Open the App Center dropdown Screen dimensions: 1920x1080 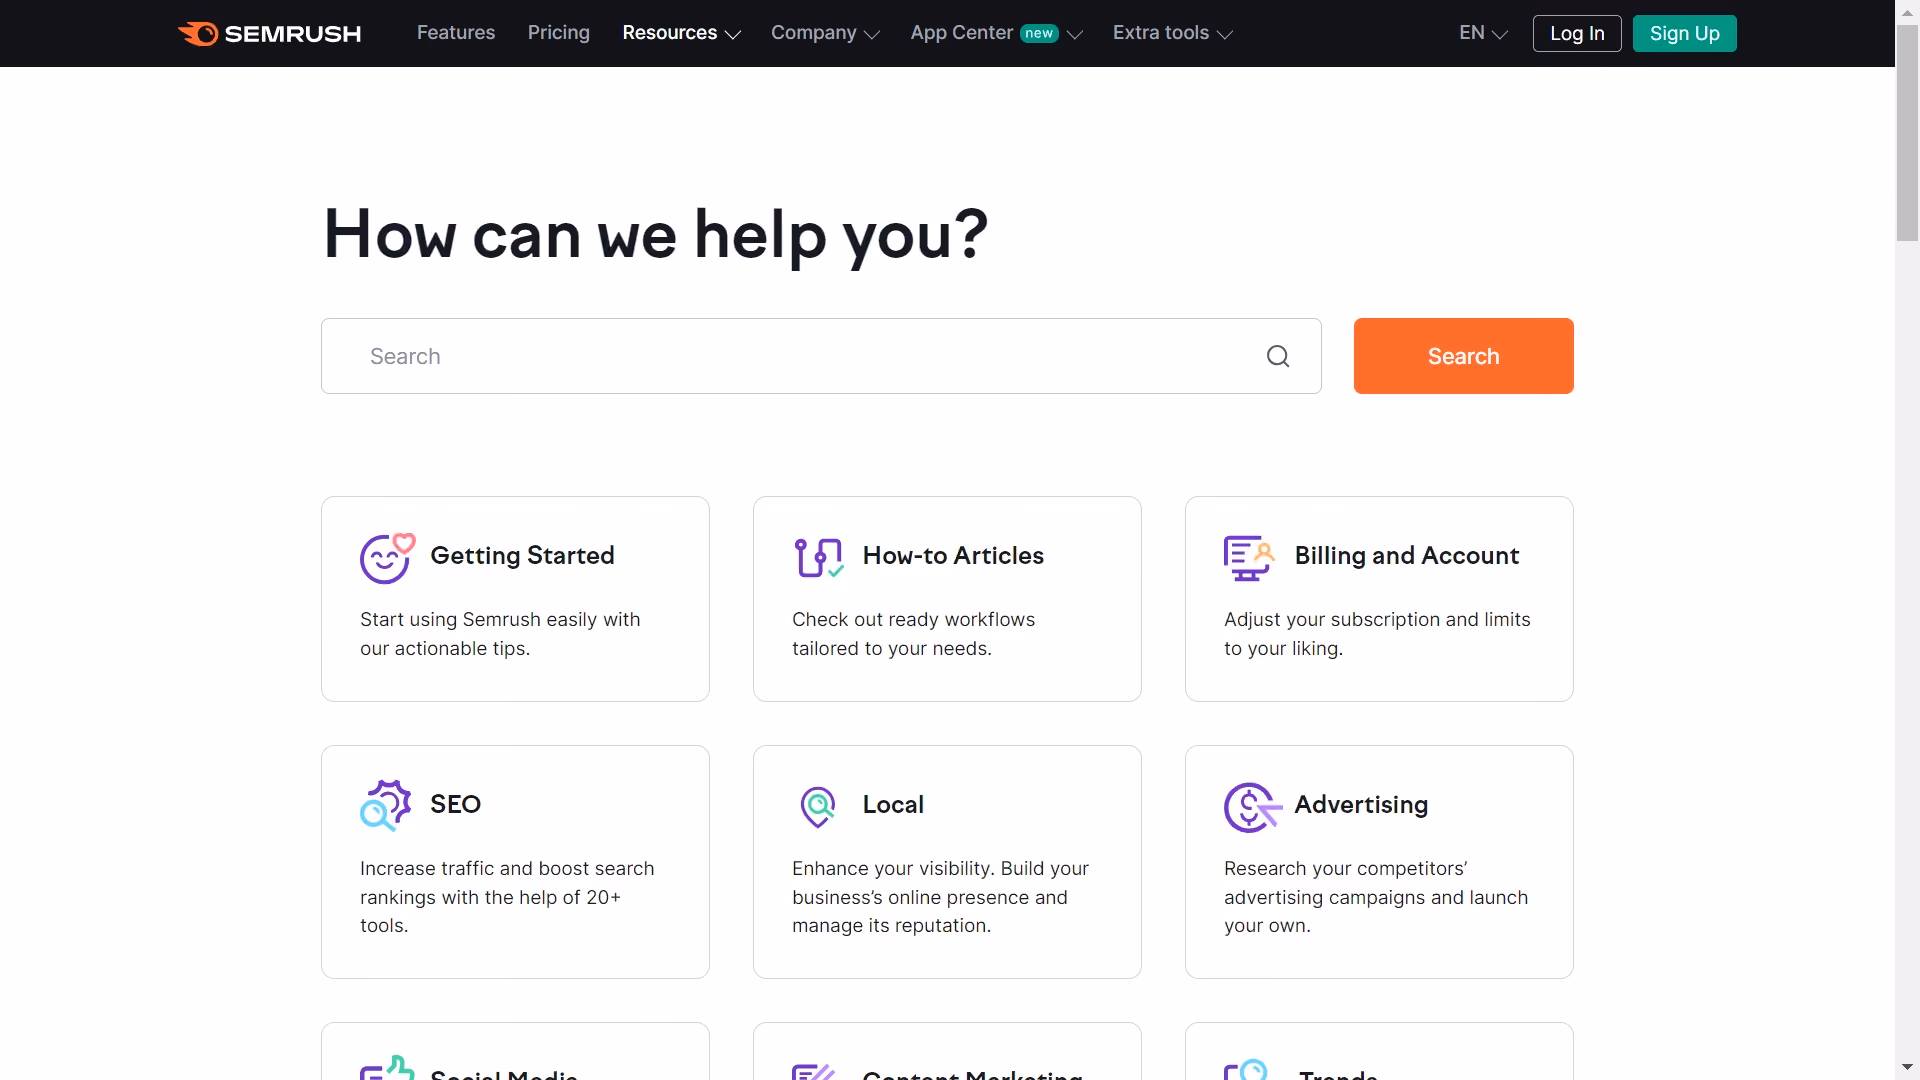click(996, 33)
